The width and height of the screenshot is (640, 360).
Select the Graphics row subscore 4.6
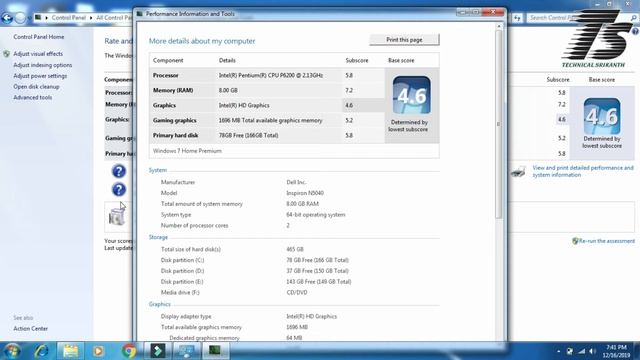pyautogui.click(x=349, y=105)
